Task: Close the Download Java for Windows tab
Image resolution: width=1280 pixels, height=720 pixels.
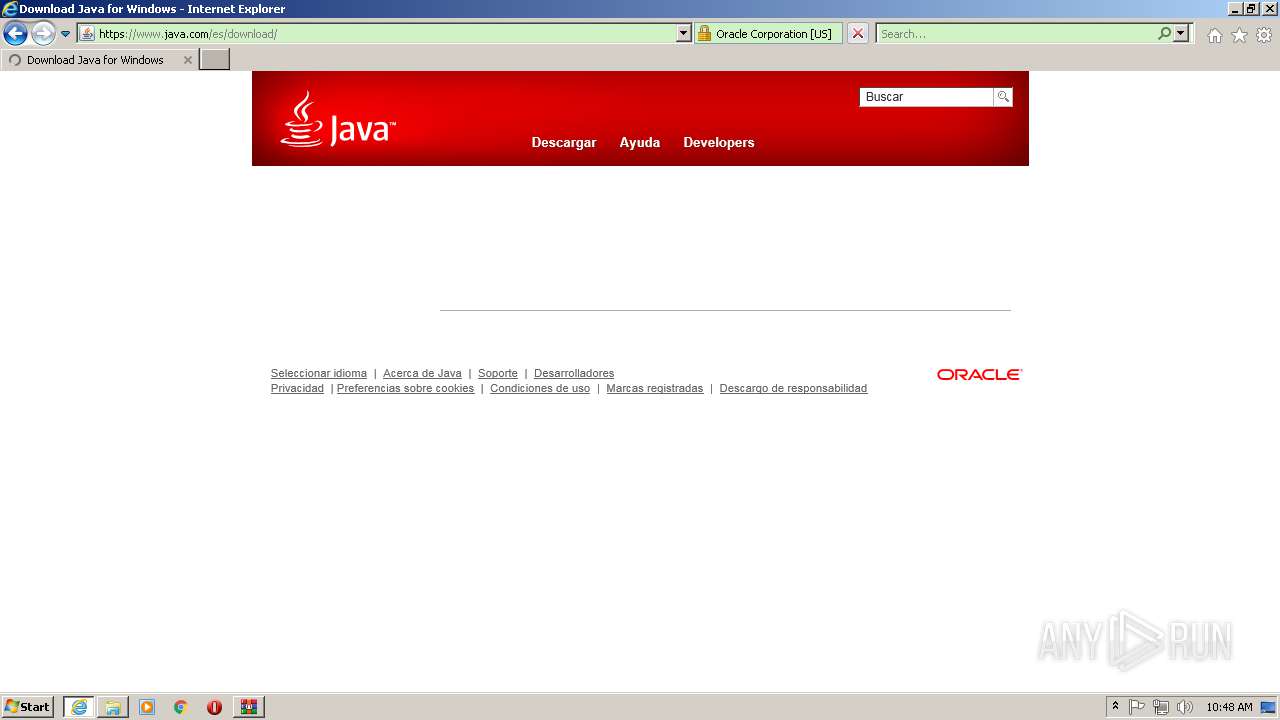Action: click(x=187, y=60)
